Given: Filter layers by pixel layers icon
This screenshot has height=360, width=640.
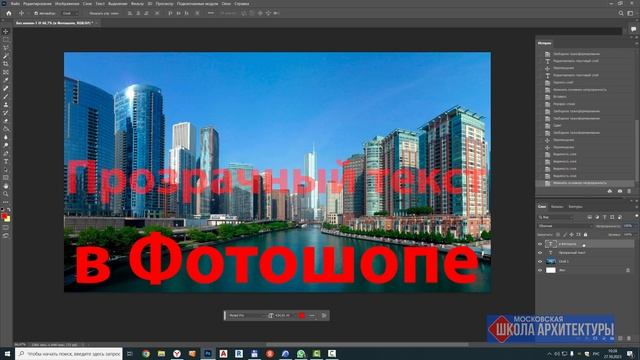Looking at the screenshot, I should click(x=590, y=217).
